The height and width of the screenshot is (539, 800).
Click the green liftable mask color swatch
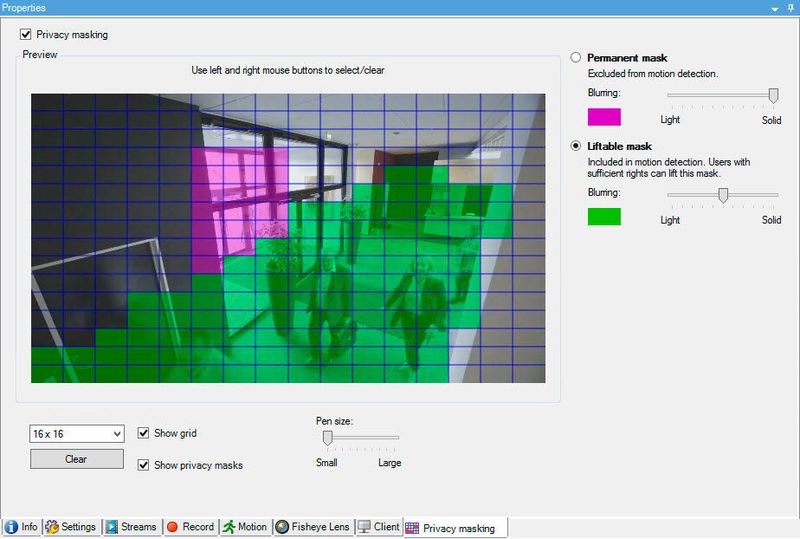coord(604,216)
